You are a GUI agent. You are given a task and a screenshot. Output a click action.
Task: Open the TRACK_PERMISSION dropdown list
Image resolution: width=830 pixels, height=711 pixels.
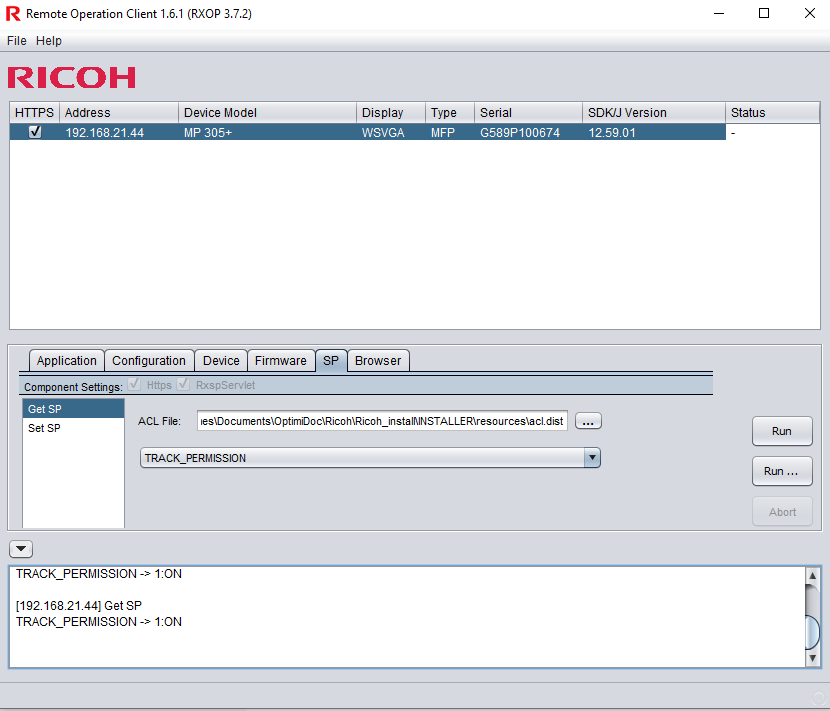coord(592,457)
